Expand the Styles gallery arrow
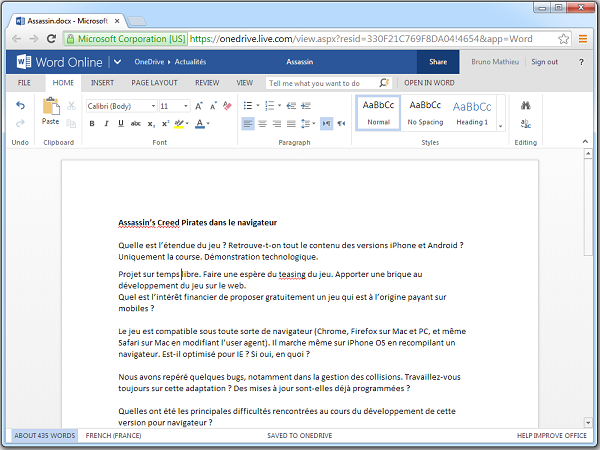The width and height of the screenshot is (600, 450). point(501,126)
